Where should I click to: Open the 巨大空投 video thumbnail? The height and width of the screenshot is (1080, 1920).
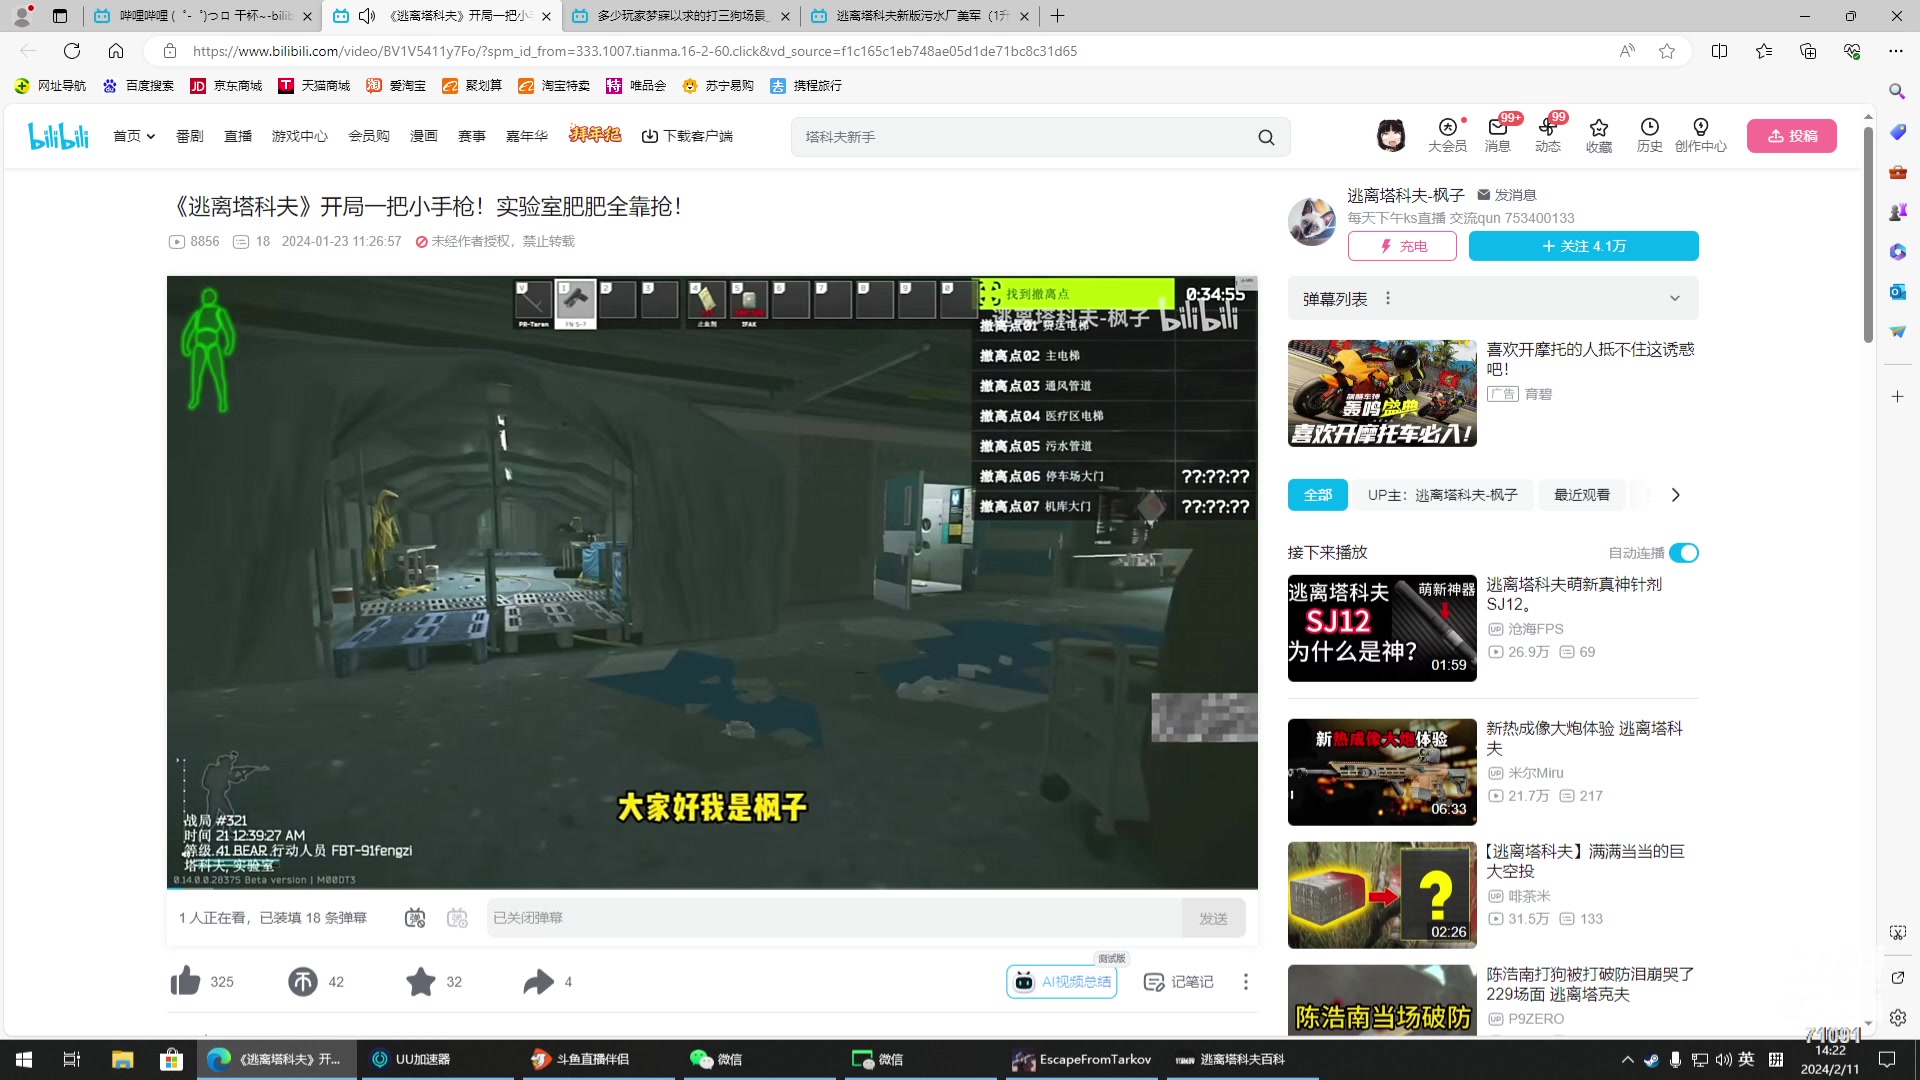[x=1382, y=895]
